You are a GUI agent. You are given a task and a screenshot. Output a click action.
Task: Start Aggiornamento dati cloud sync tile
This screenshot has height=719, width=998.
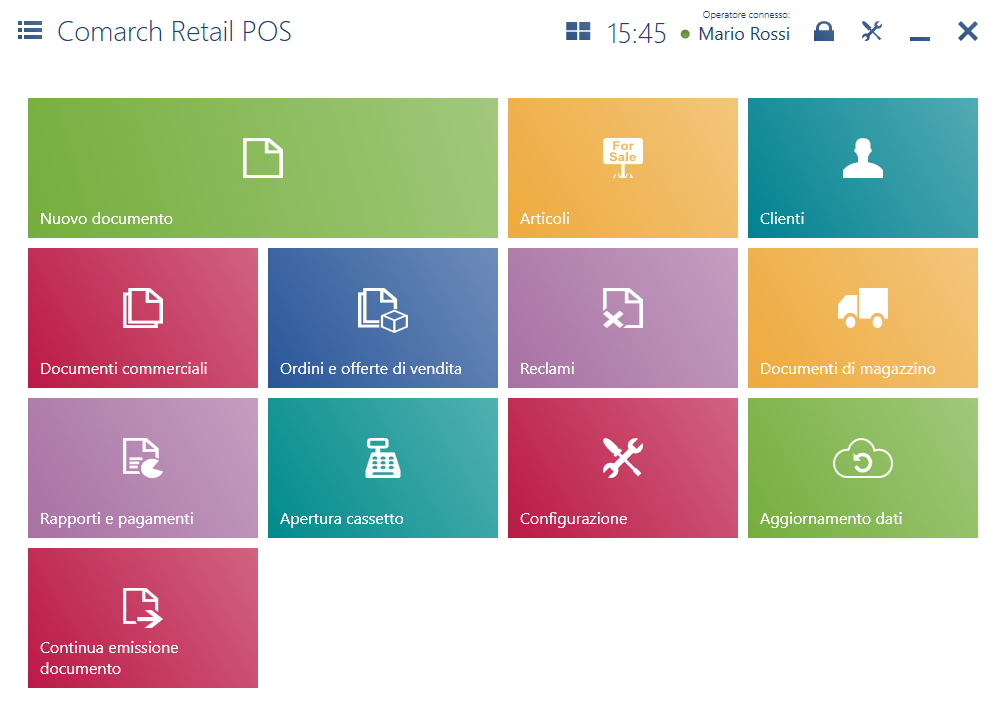(862, 468)
